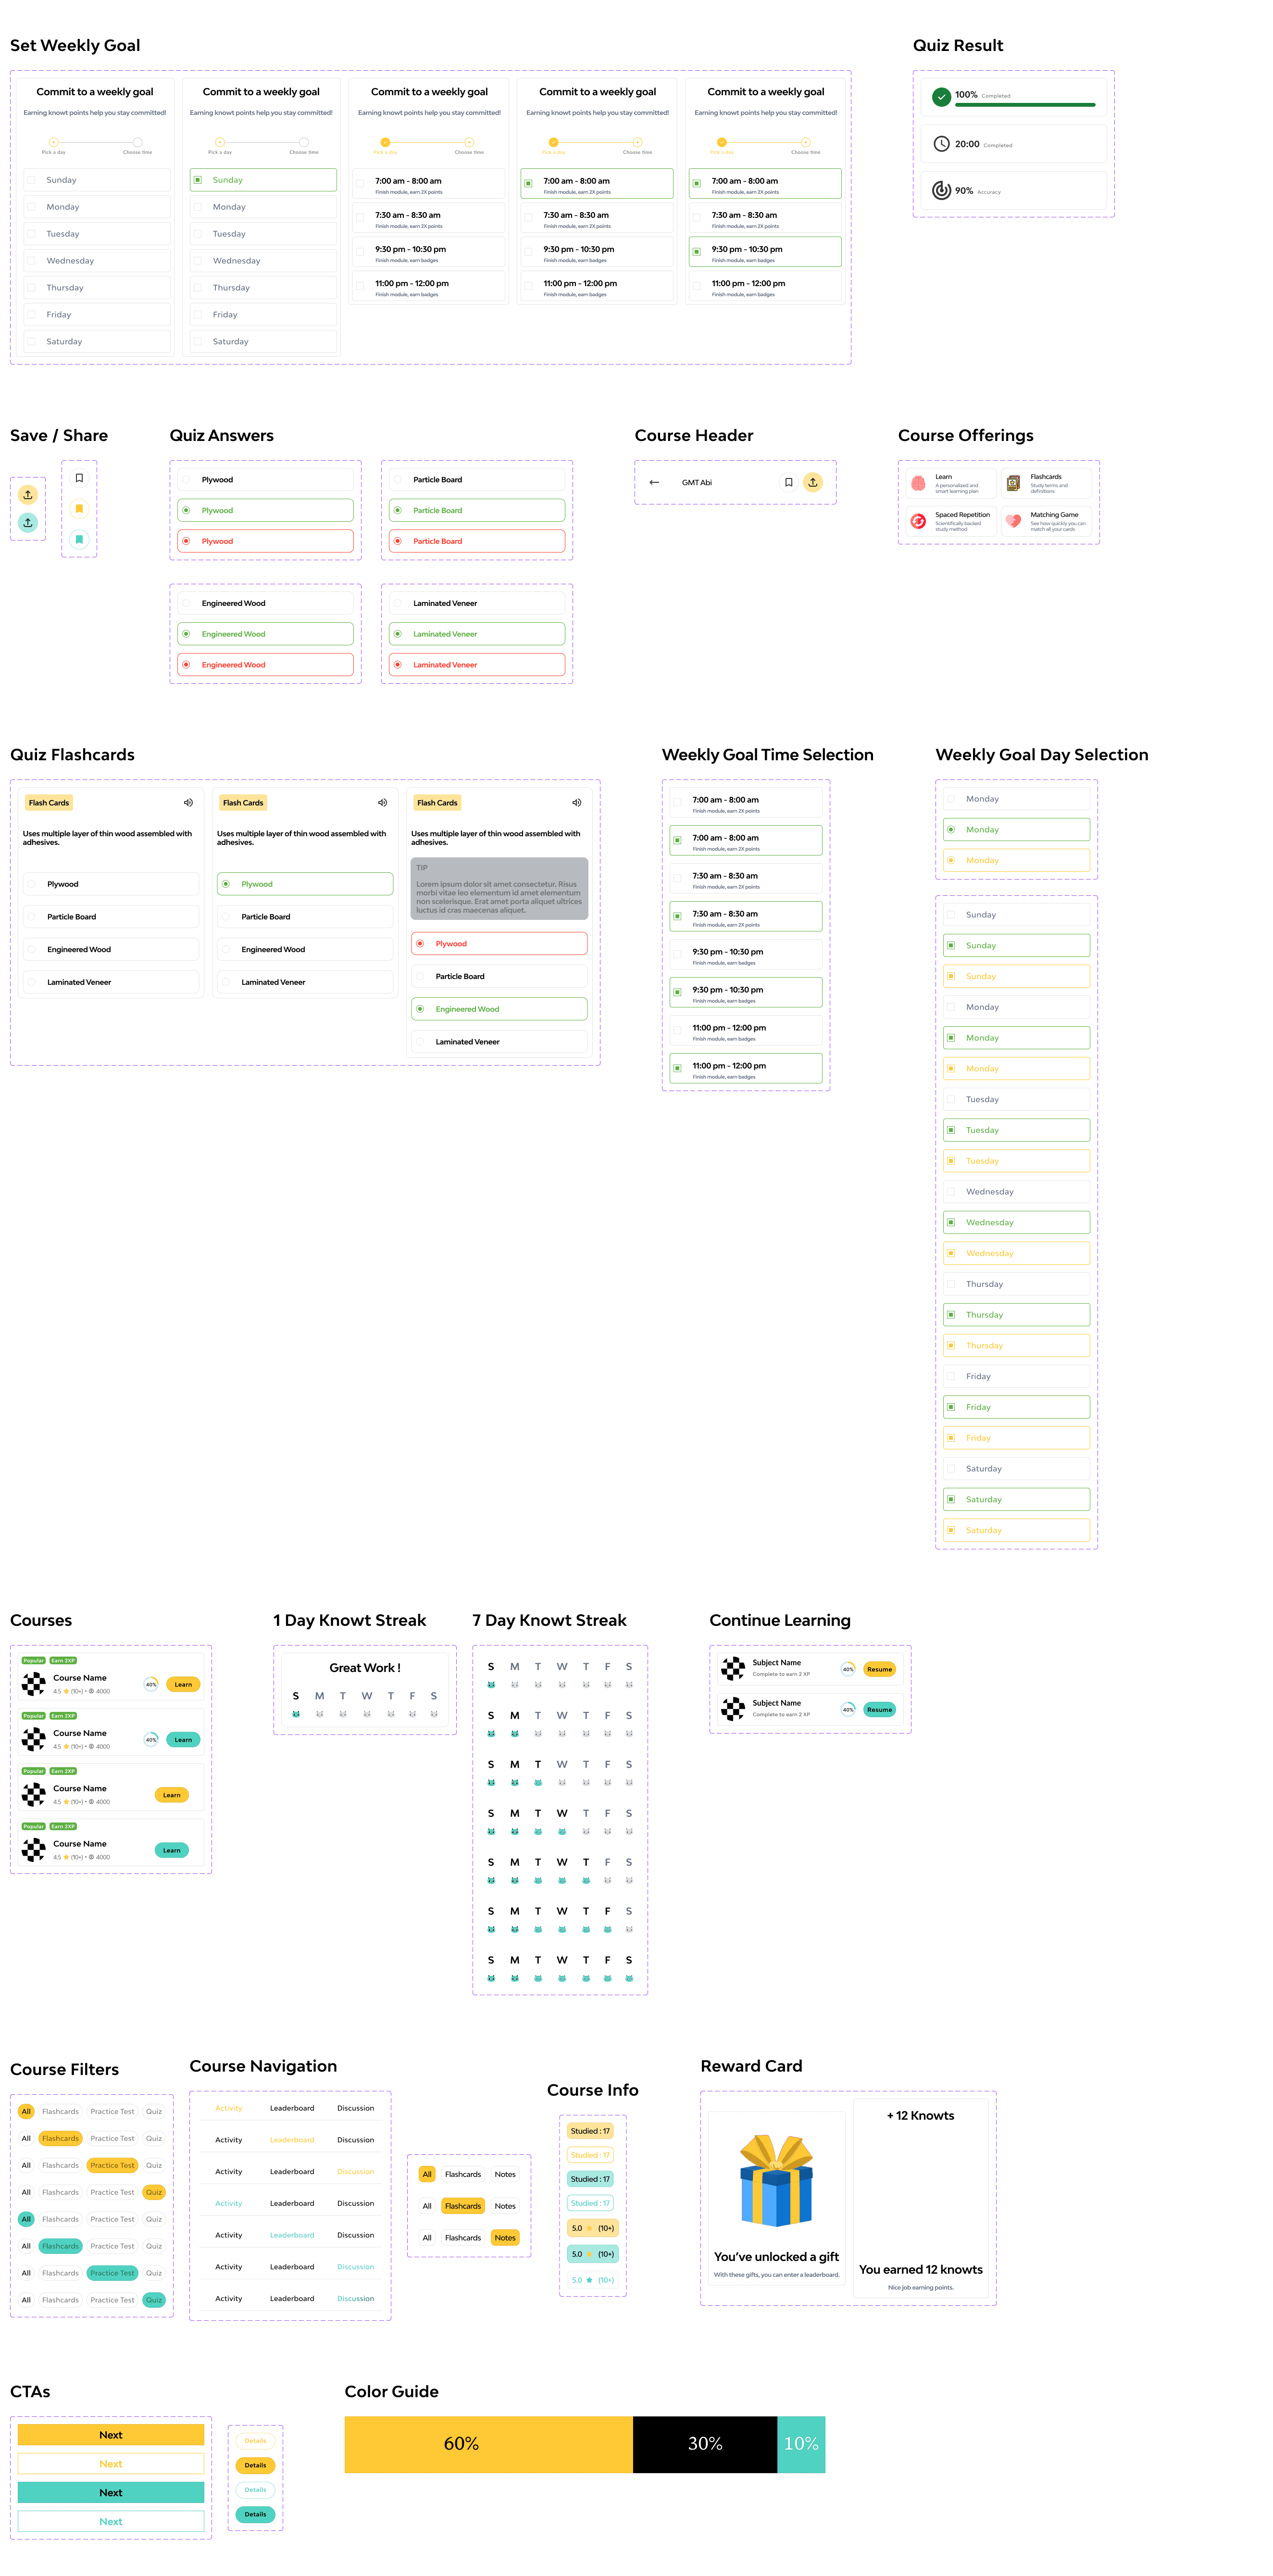The width and height of the screenshot is (1273, 2576).
Task: Click the gray TIP box with Lorem ipsum
Action: tap(499, 888)
